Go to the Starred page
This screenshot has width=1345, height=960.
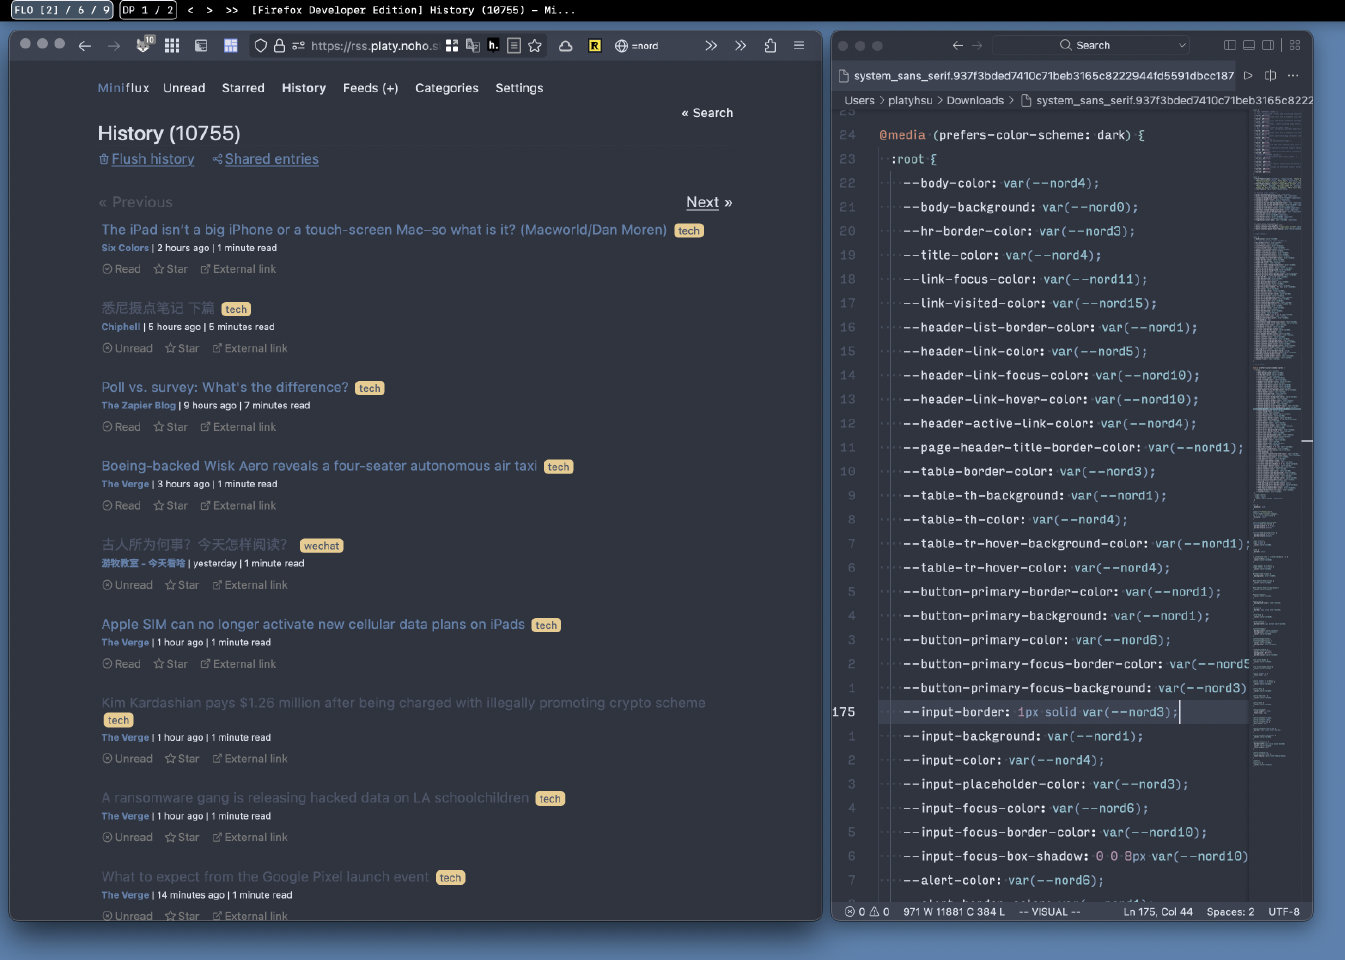click(243, 88)
